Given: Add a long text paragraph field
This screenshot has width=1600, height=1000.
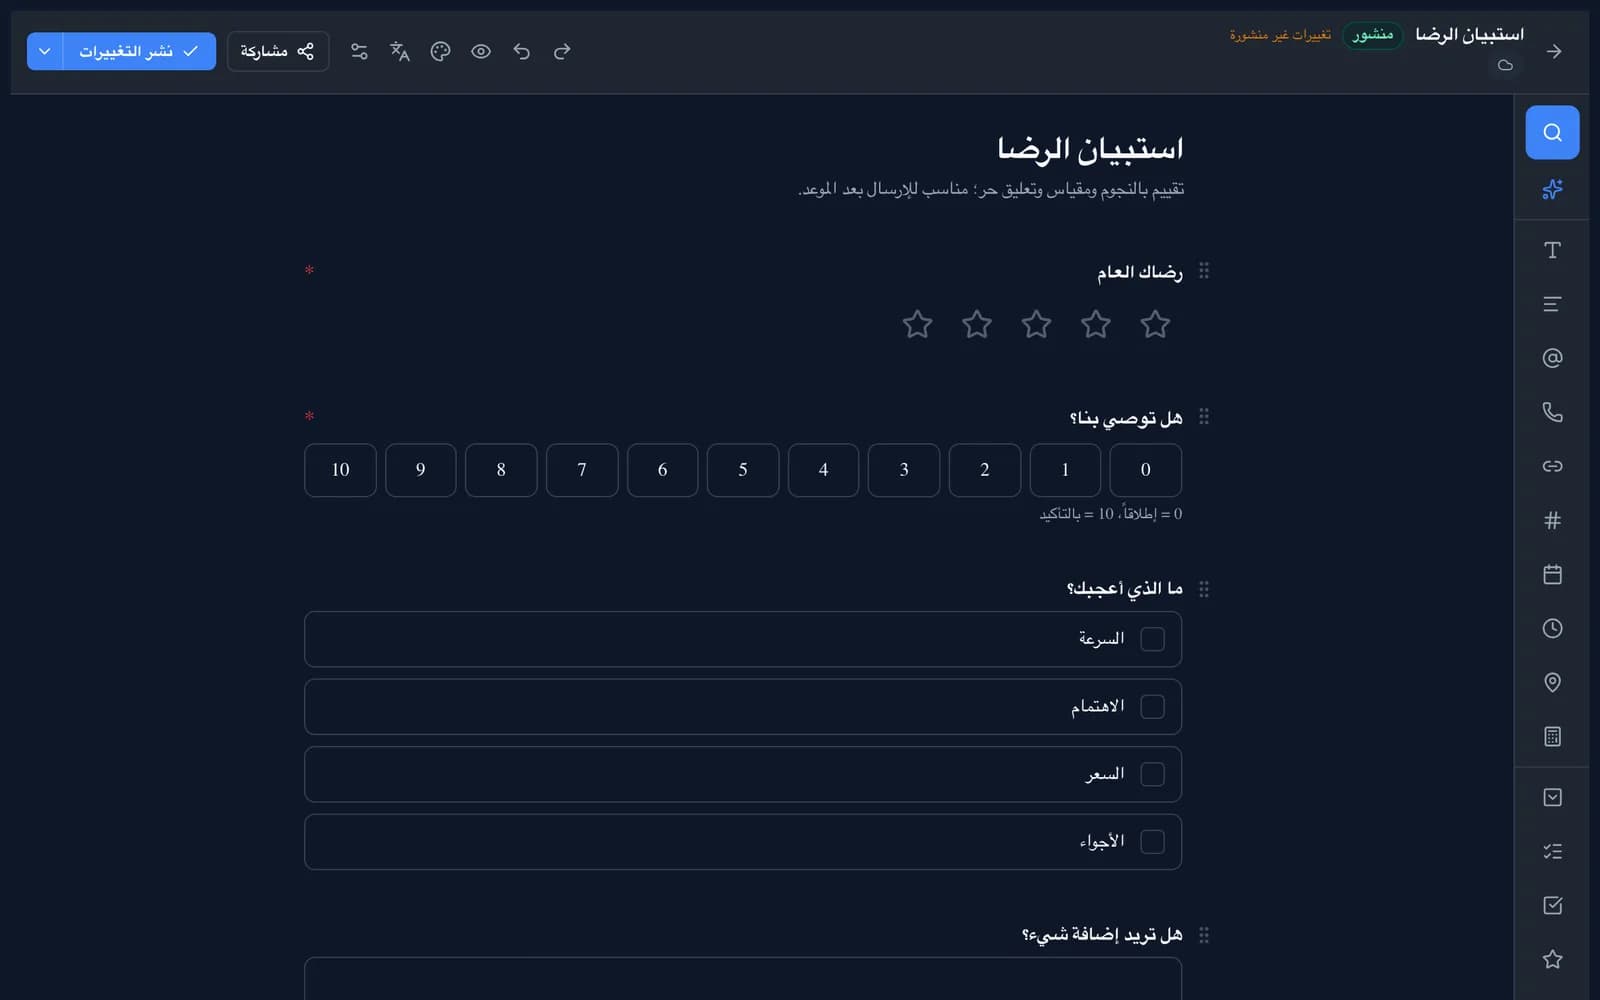Looking at the screenshot, I should coord(1552,304).
